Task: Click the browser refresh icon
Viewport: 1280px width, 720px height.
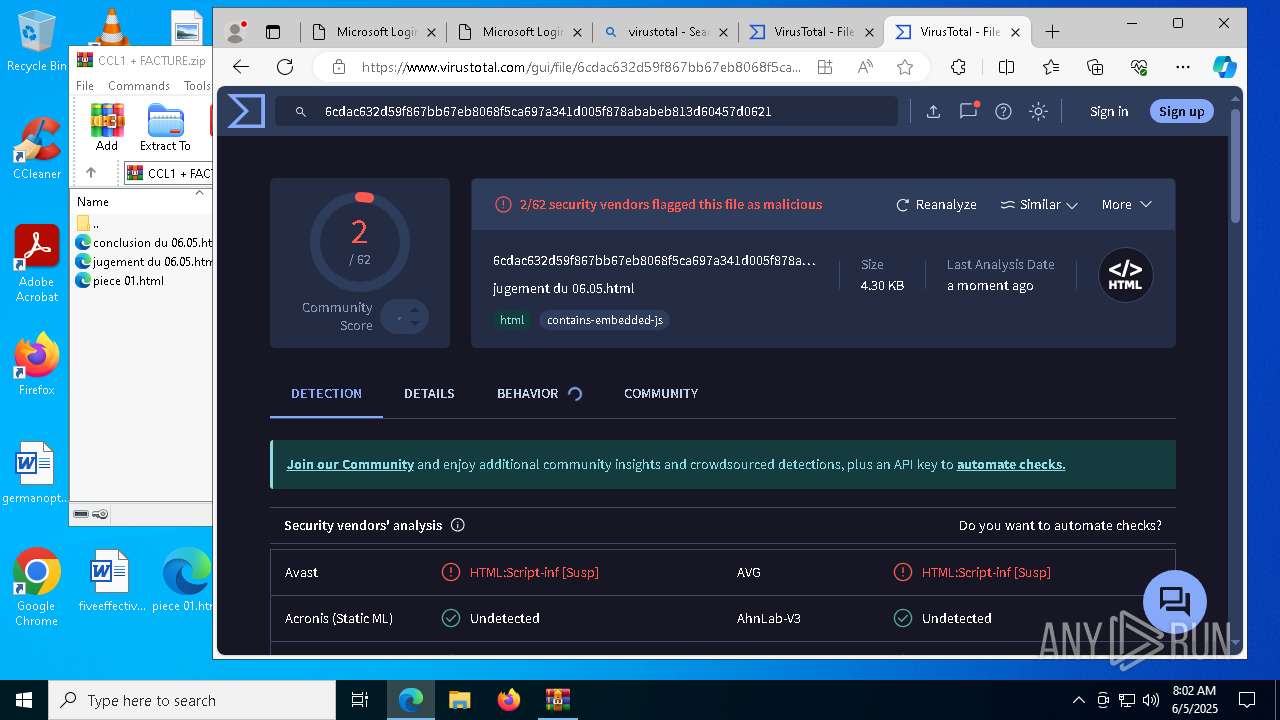Action: click(x=285, y=67)
